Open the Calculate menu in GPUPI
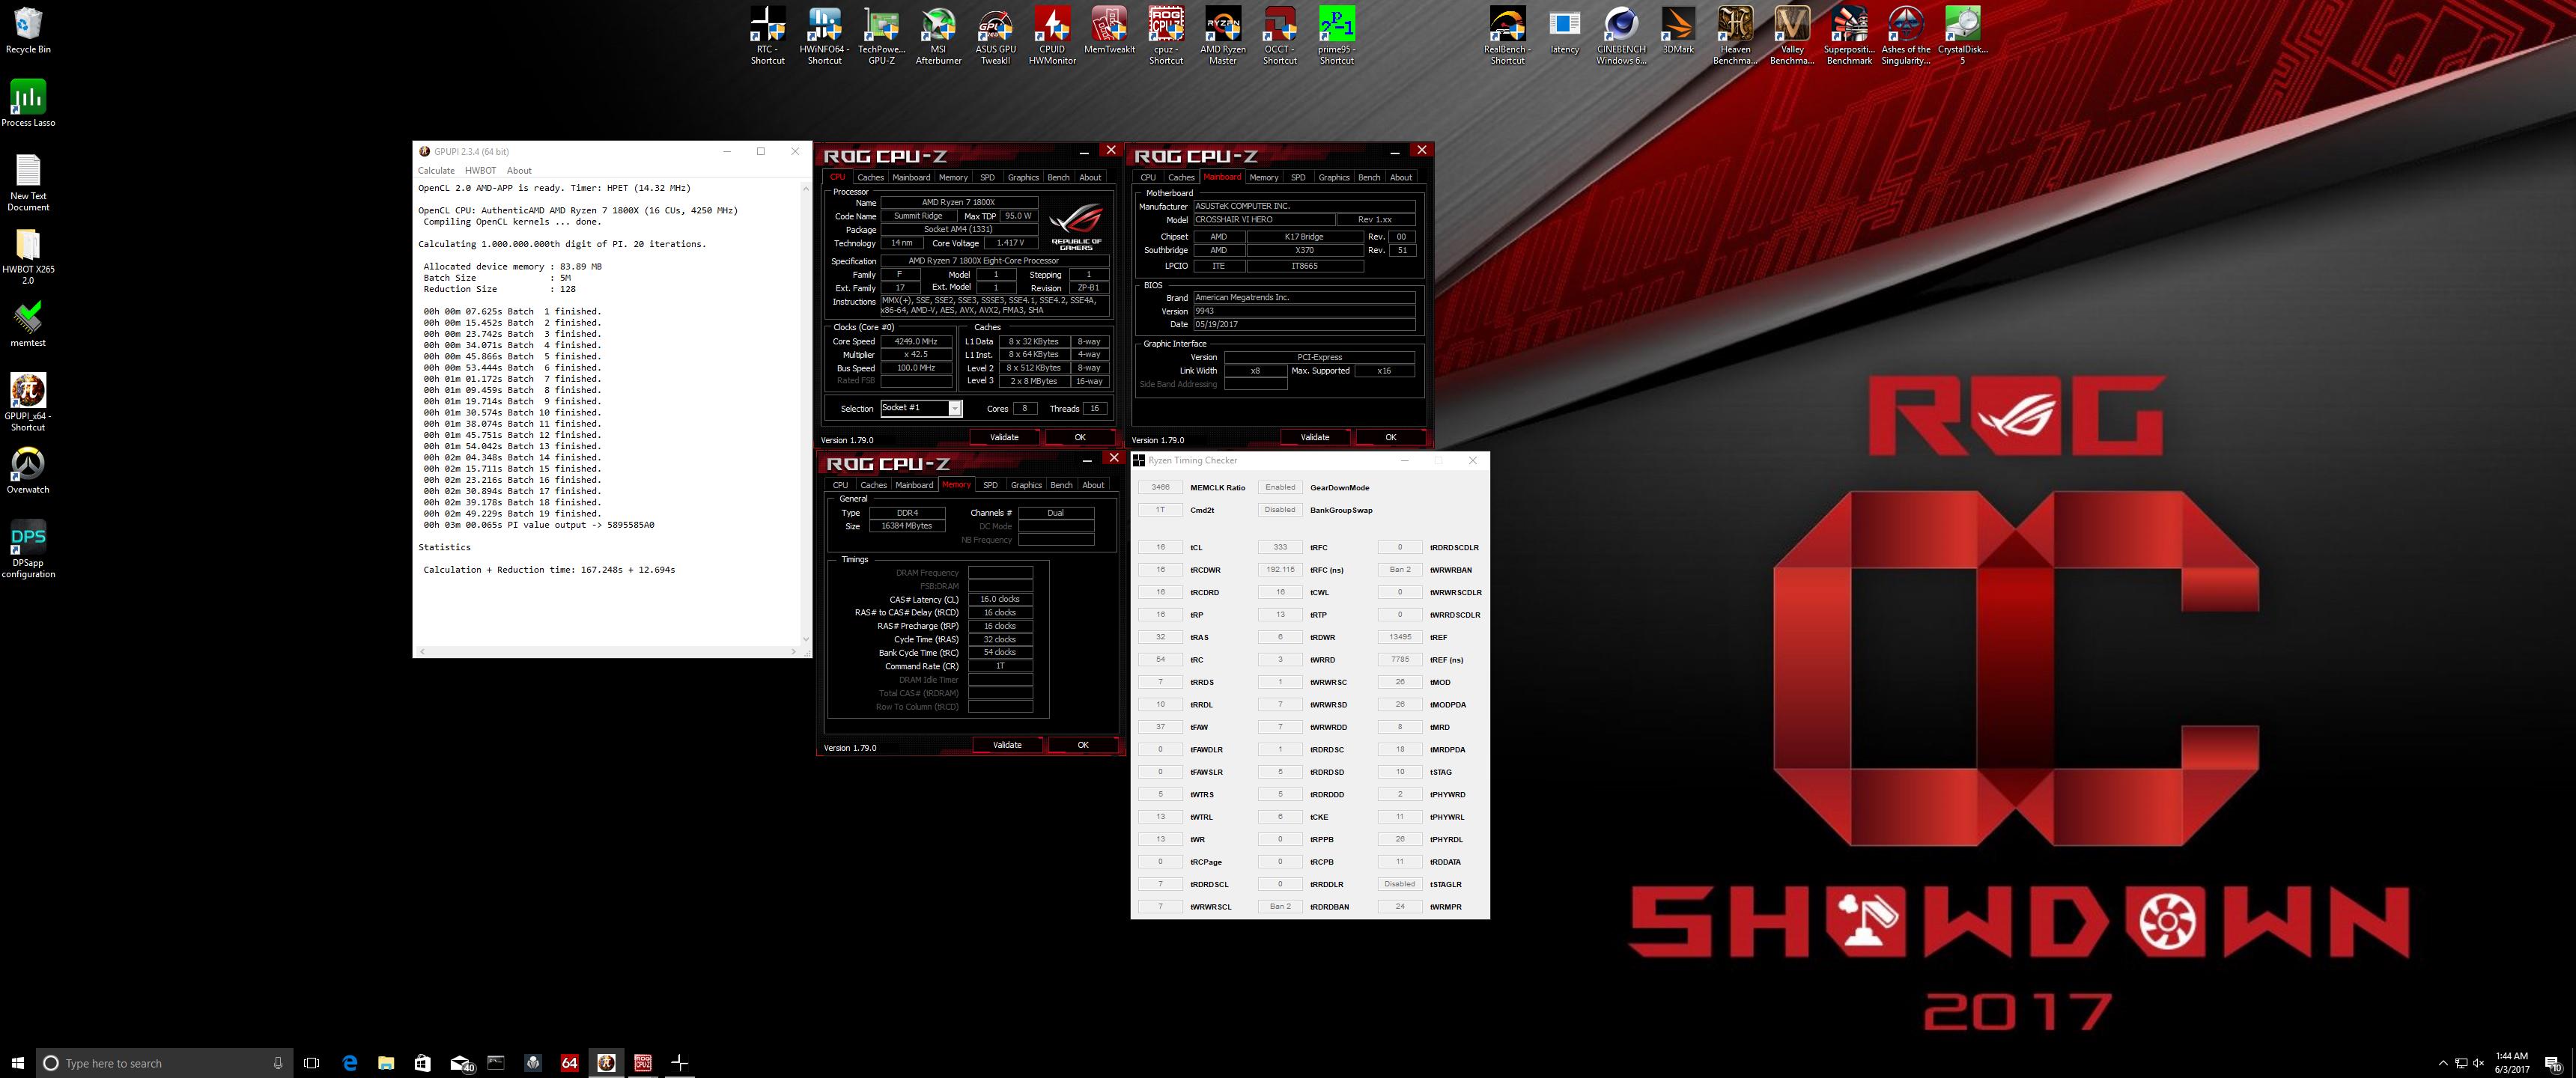 pos(436,170)
